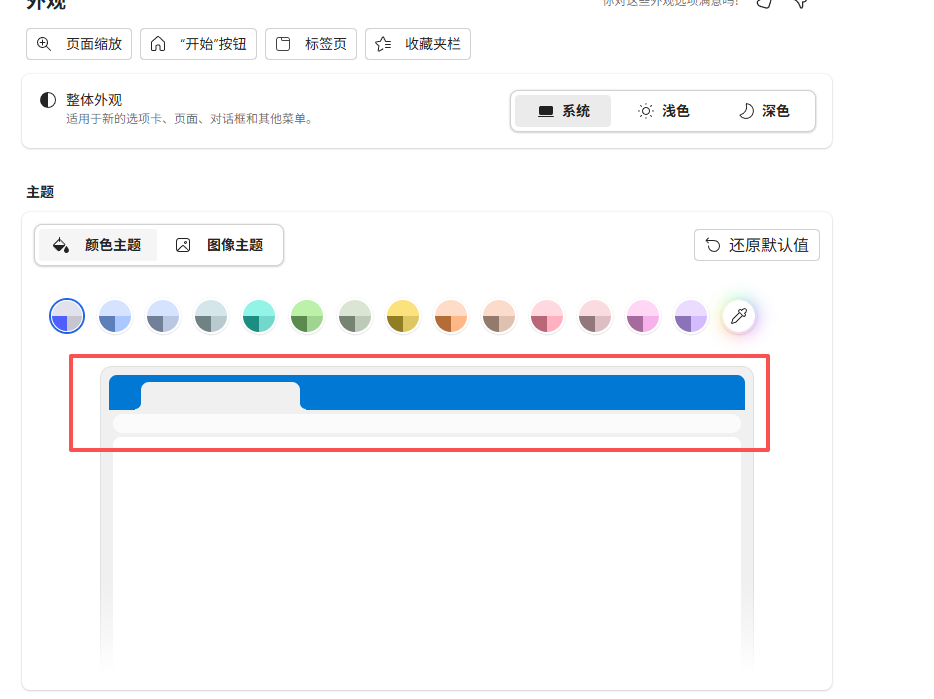Click the reset arrow icon on 还原默认值
The height and width of the screenshot is (699, 934).
712,244
